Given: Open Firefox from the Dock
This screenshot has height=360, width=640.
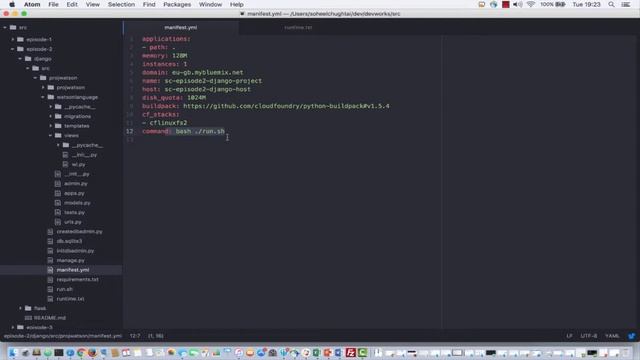Looking at the screenshot, I should click(92, 353).
